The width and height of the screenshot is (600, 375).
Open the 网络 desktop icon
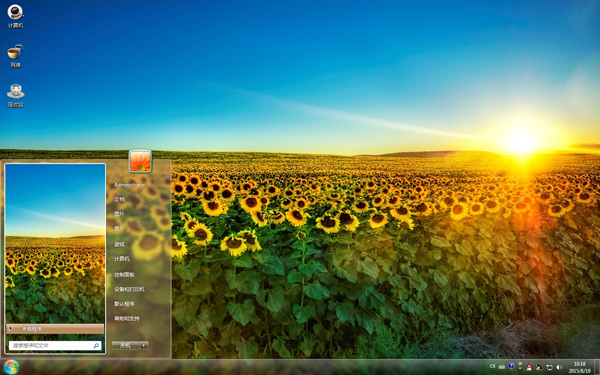point(15,56)
